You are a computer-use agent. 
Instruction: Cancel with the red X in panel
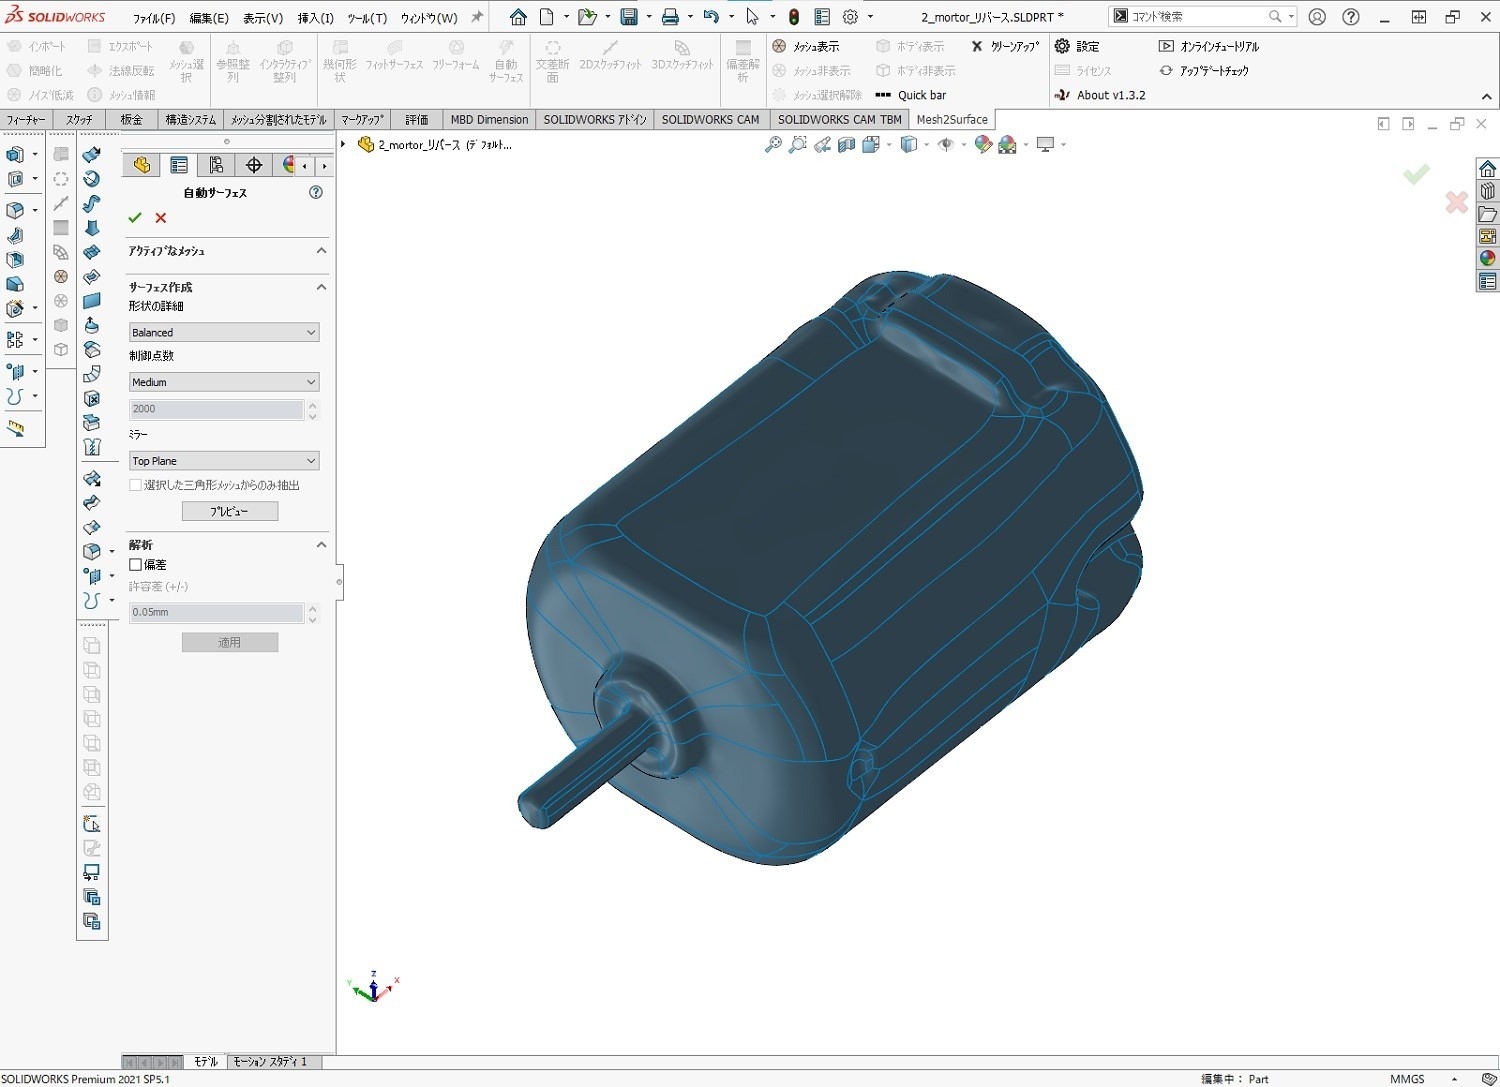[161, 218]
